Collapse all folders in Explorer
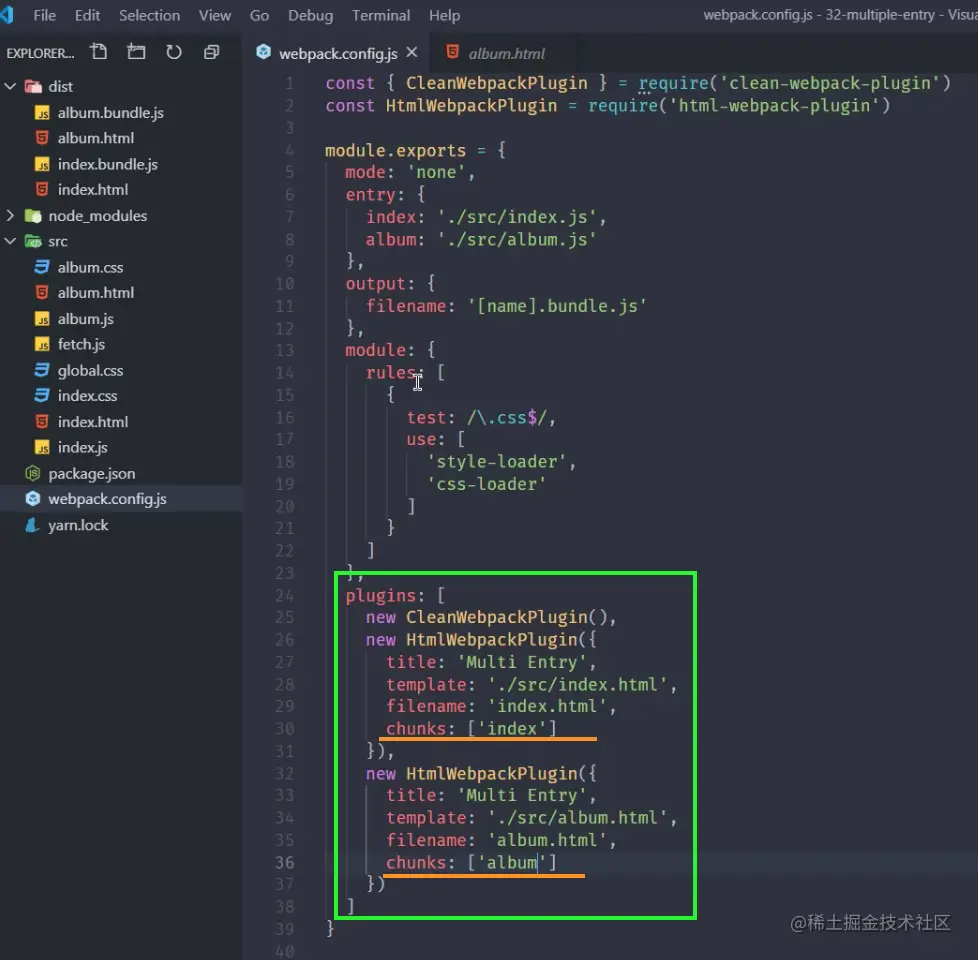Viewport: 978px width, 960px height. 211,52
